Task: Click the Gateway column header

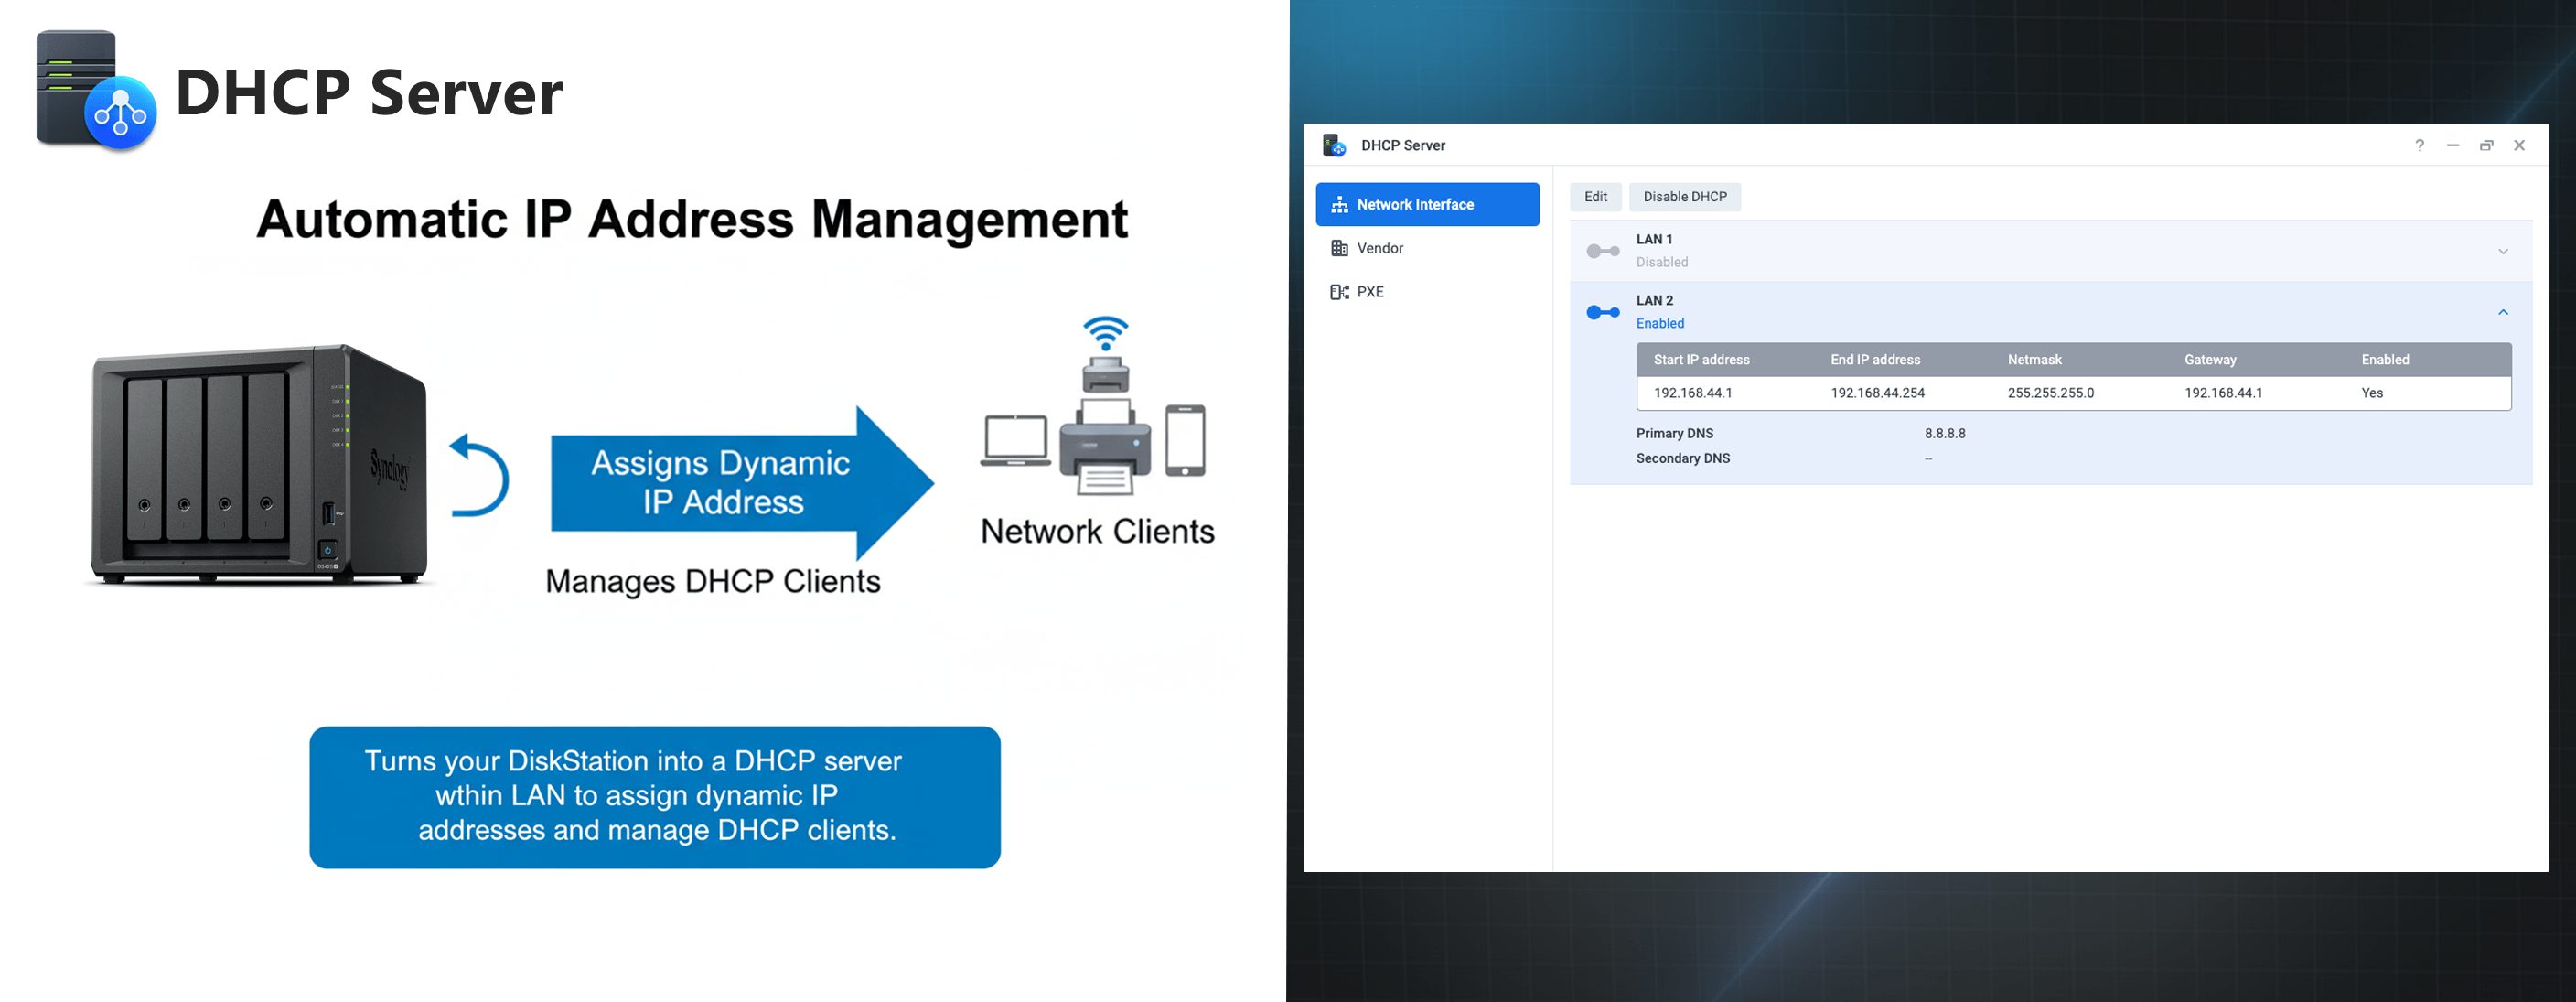Action: pyautogui.click(x=2210, y=359)
